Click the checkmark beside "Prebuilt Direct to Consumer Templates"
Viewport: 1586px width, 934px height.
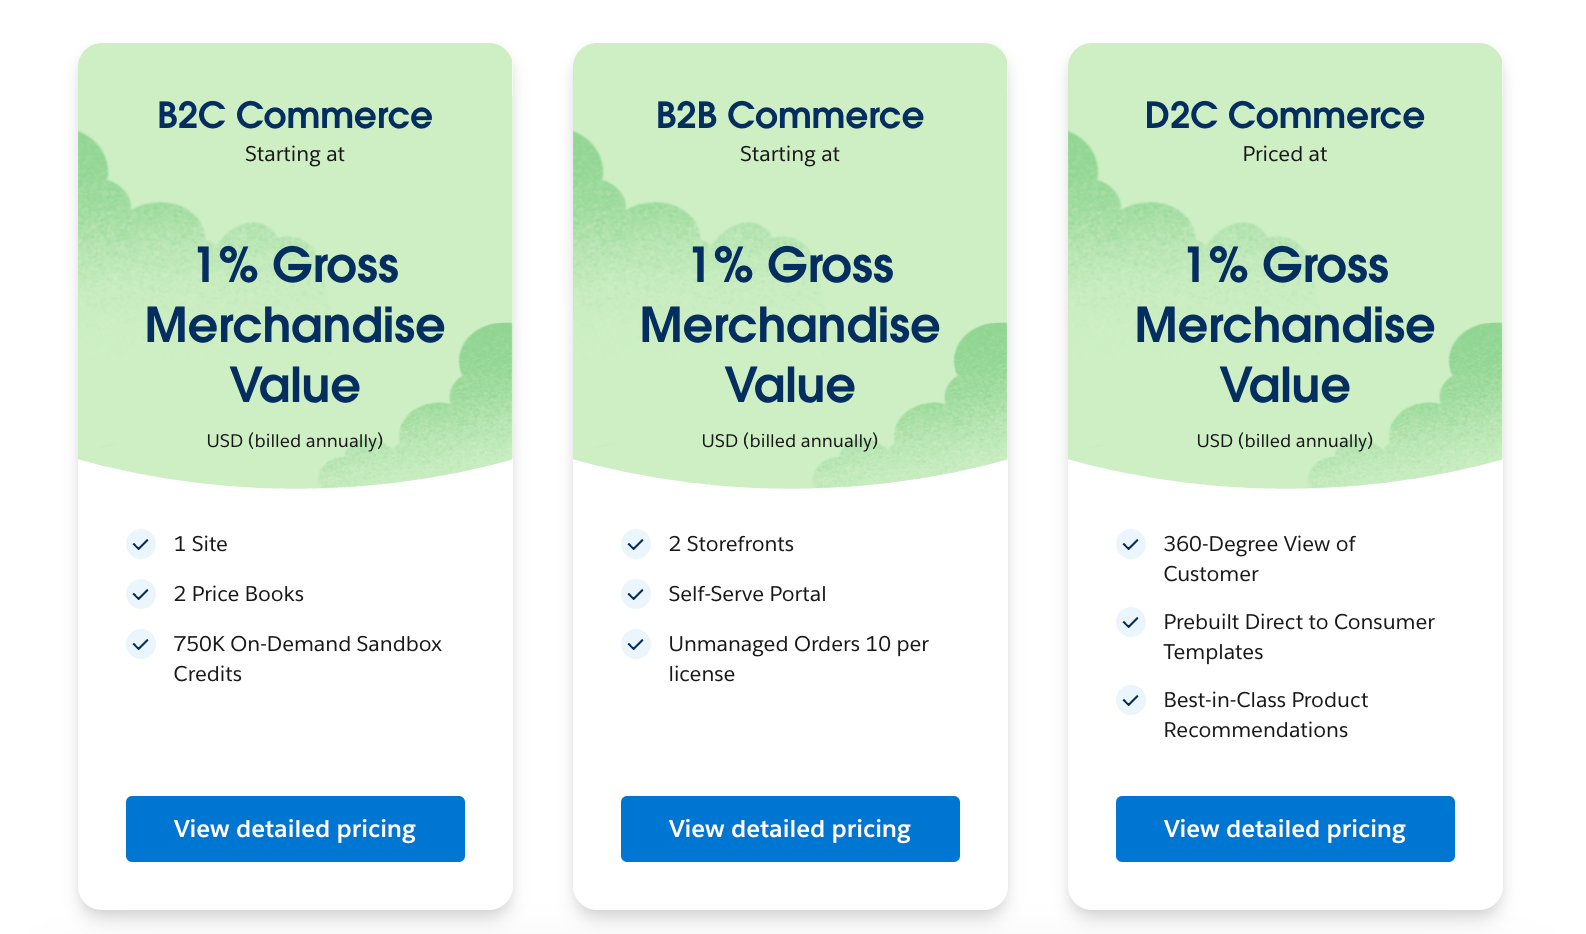1131,623
